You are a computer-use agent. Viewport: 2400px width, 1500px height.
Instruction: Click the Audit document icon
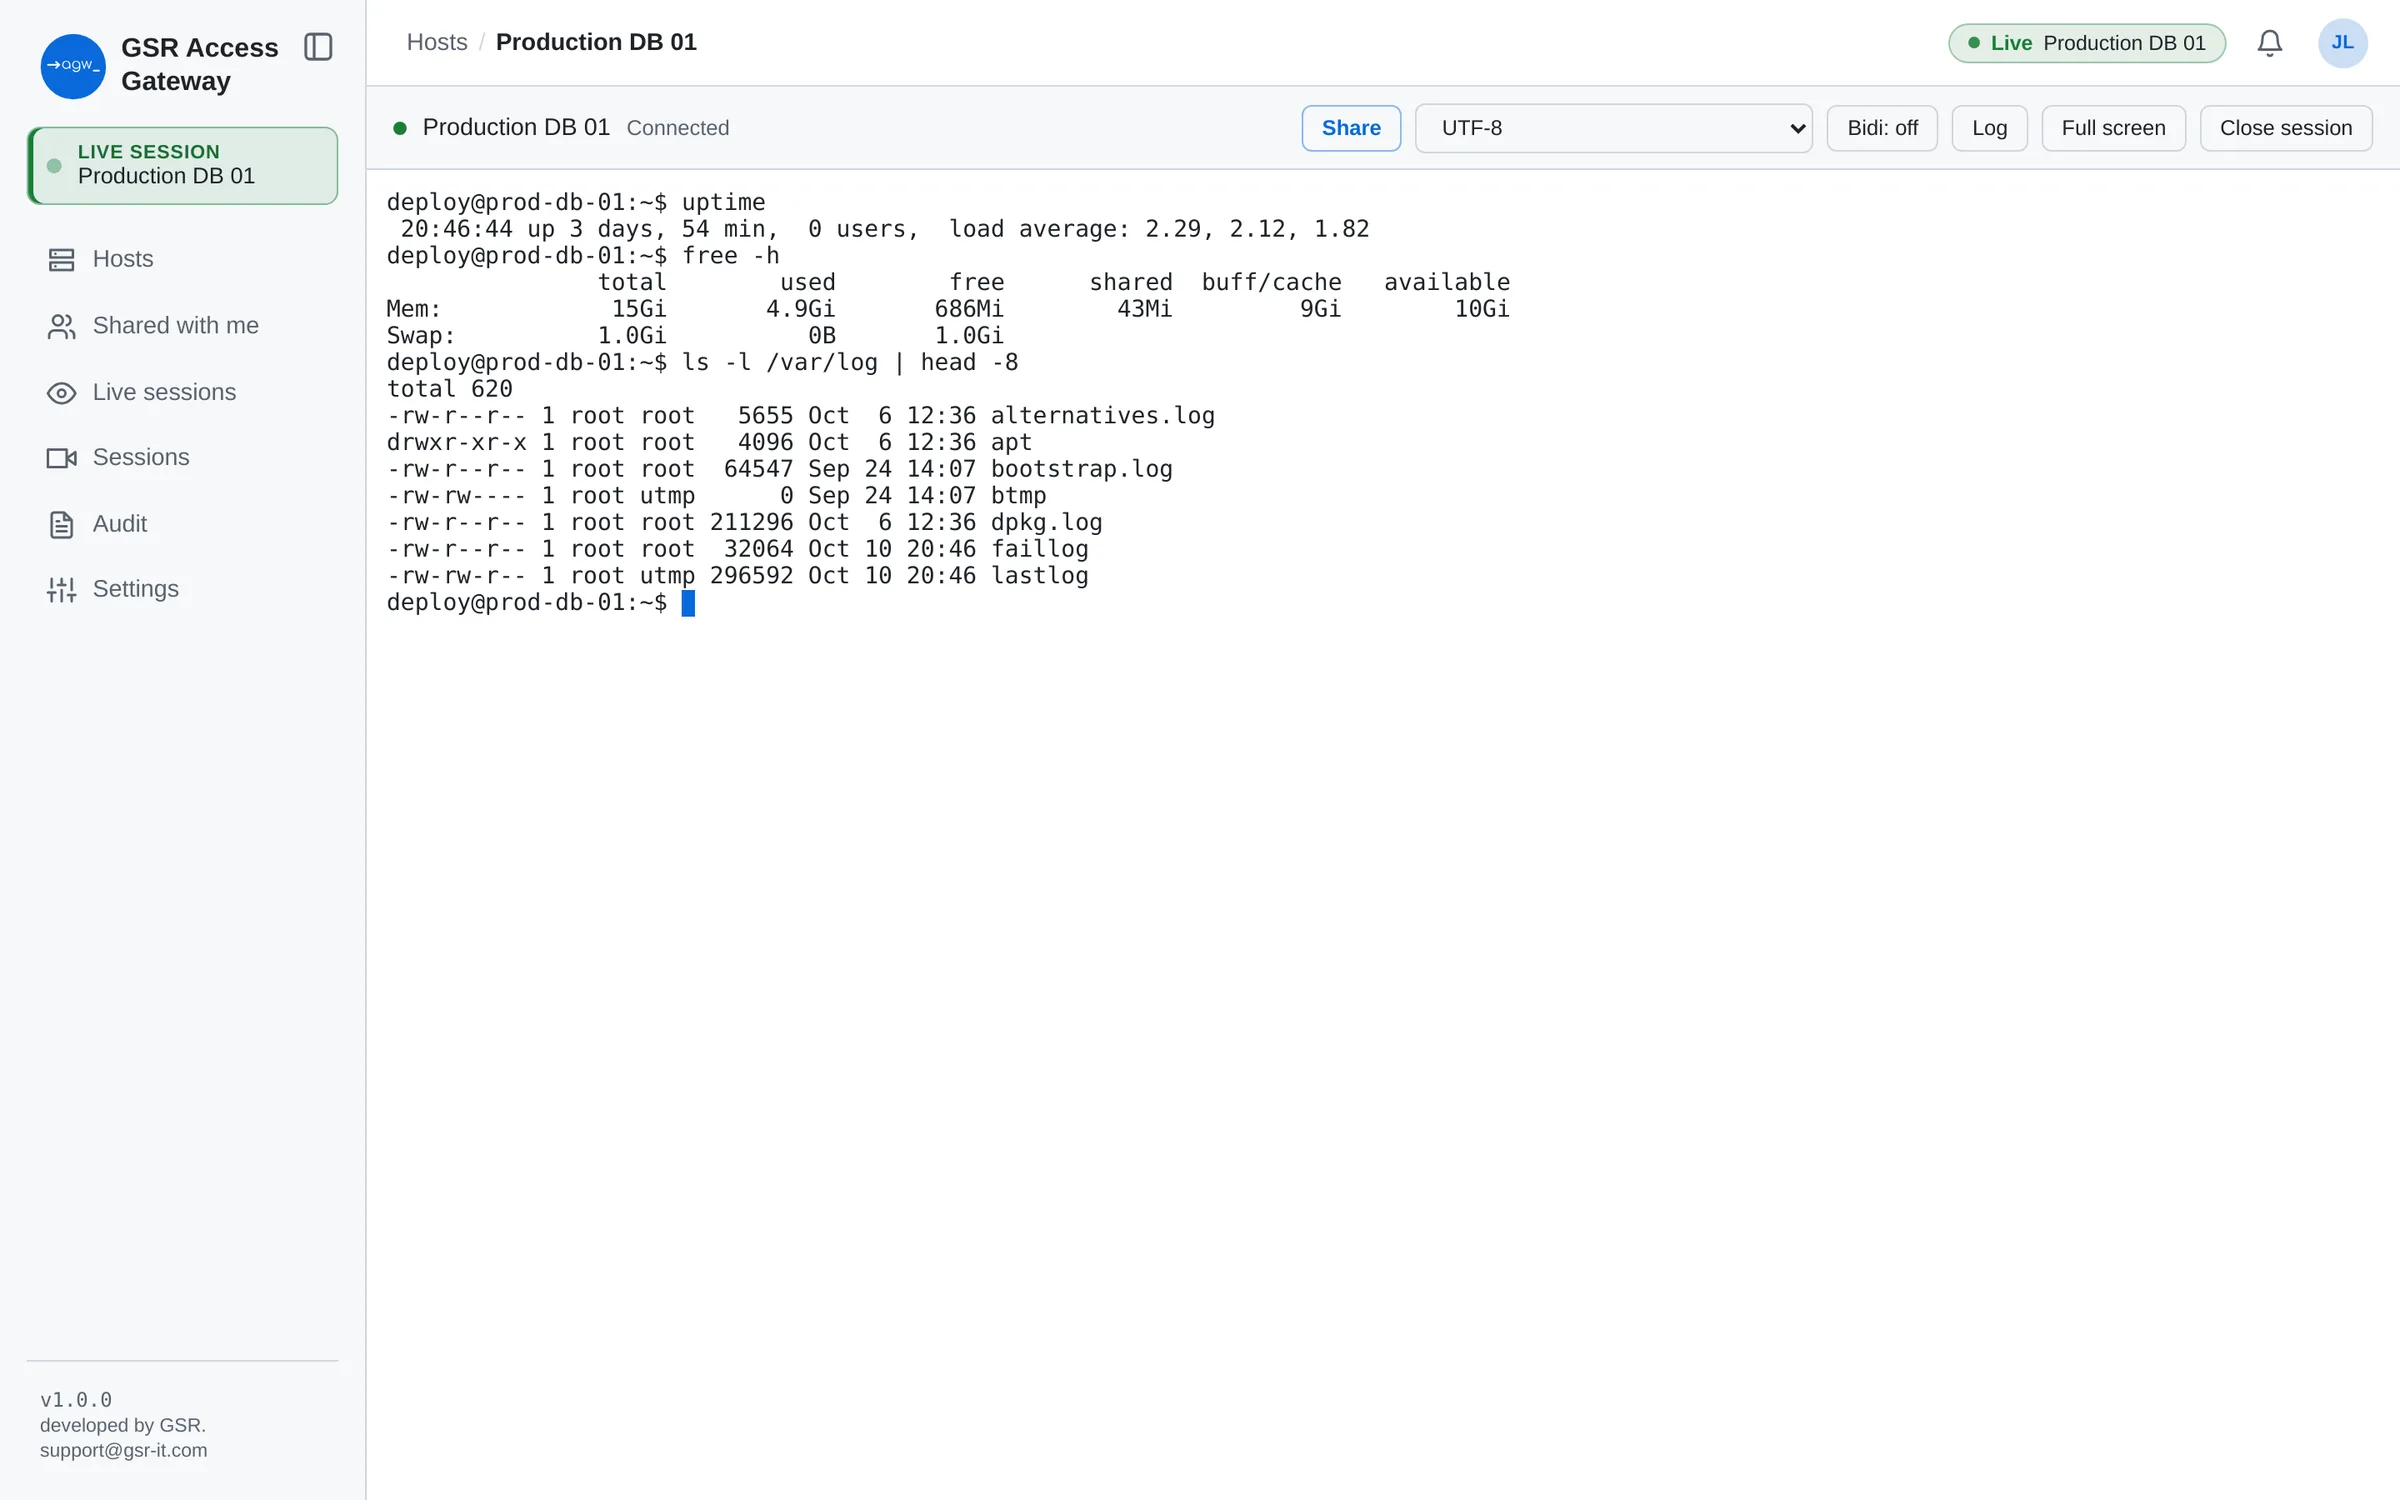[x=61, y=525]
